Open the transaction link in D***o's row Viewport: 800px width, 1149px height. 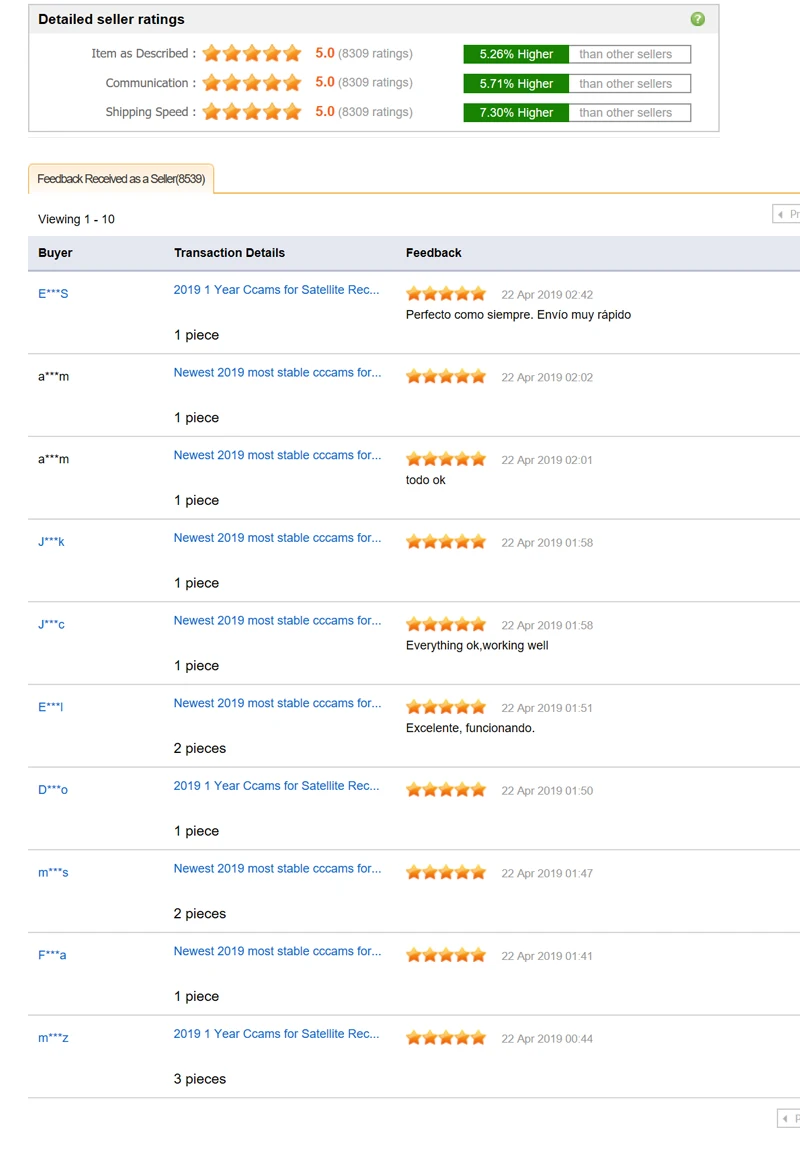pos(276,786)
